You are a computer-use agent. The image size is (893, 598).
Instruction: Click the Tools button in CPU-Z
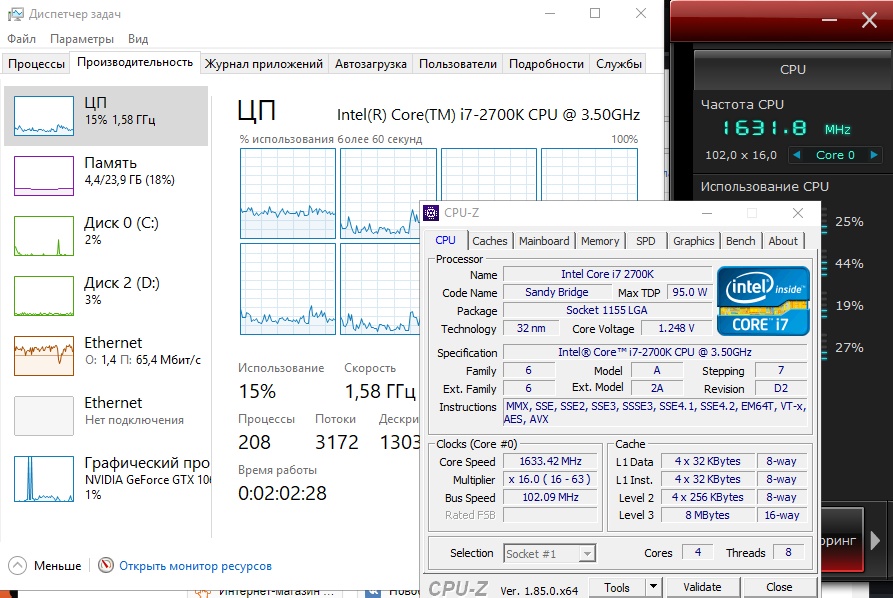tap(617, 587)
